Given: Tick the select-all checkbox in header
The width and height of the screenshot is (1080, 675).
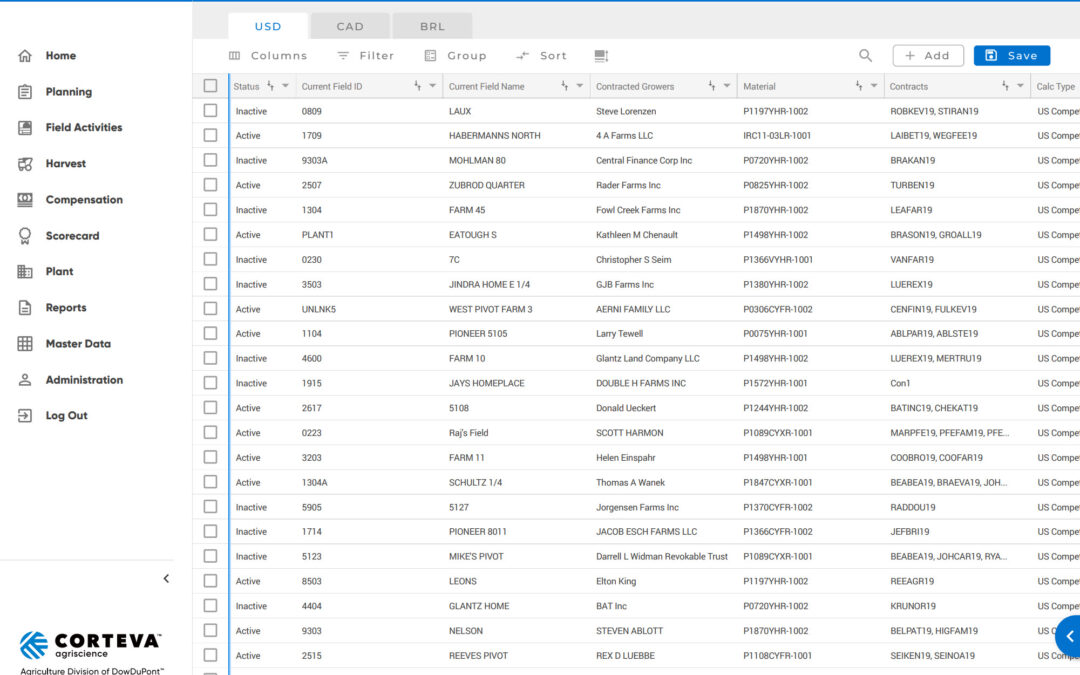Looking at the screenshot, I should click(x=210, y=86).
